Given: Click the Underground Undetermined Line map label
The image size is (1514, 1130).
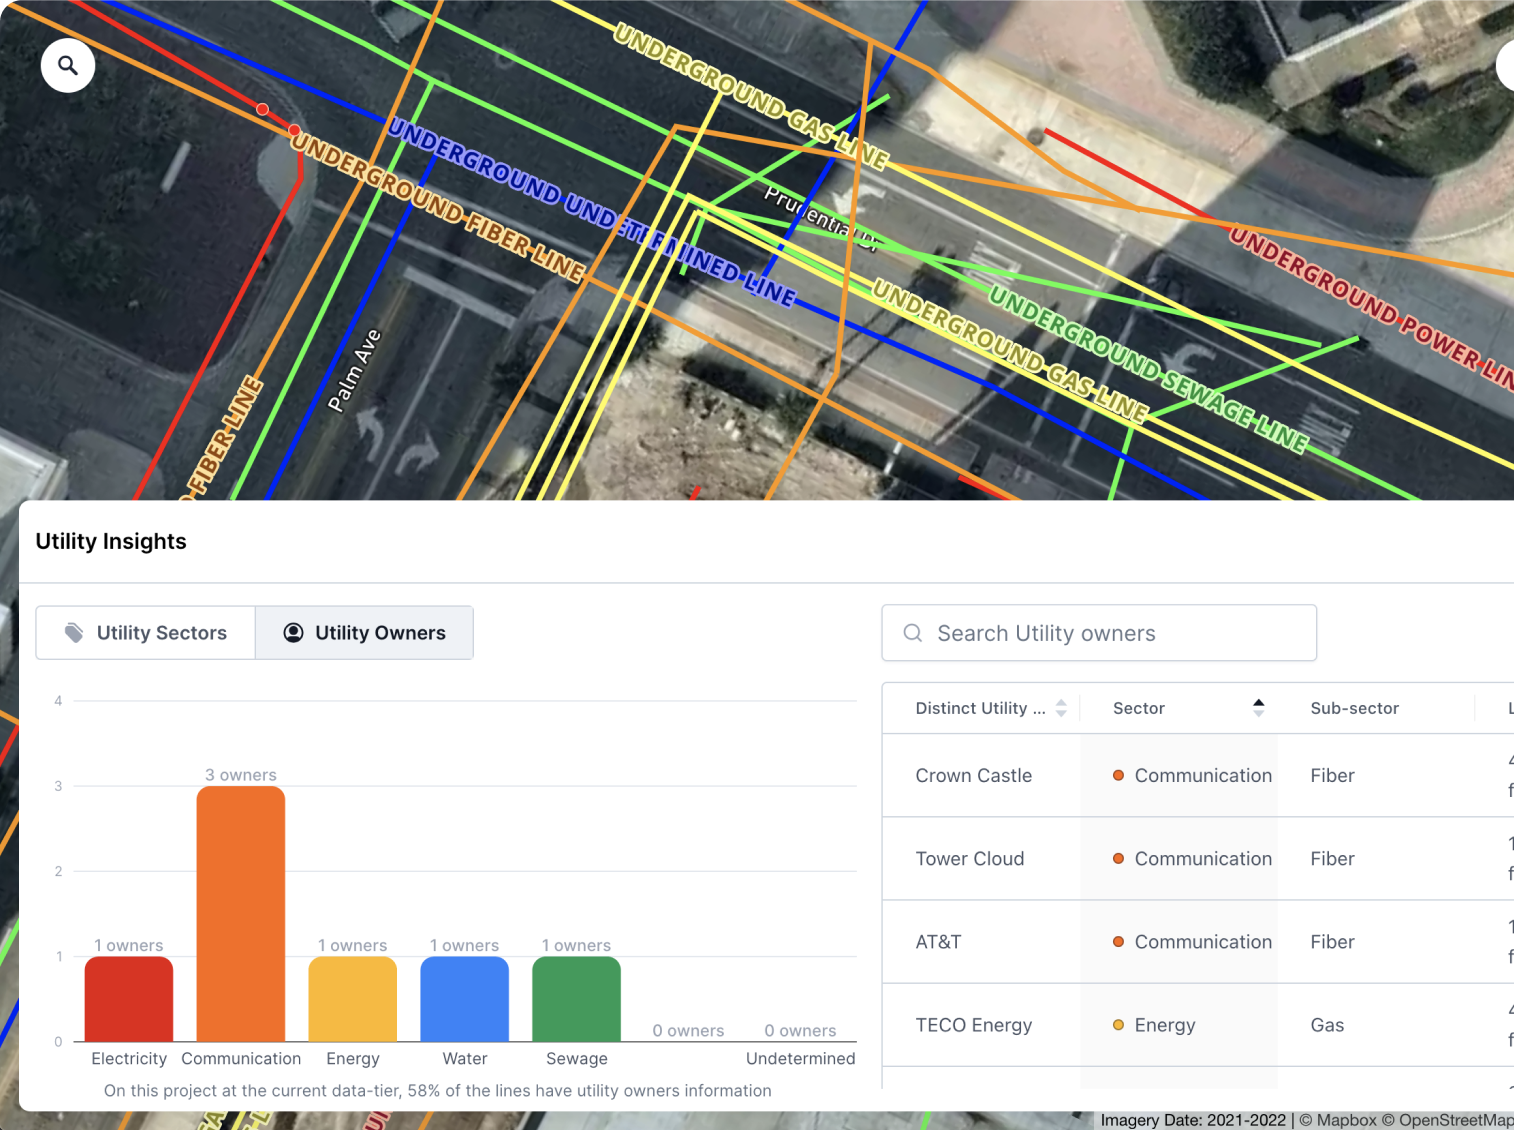Looking at the screenshot, I should 592,213.
